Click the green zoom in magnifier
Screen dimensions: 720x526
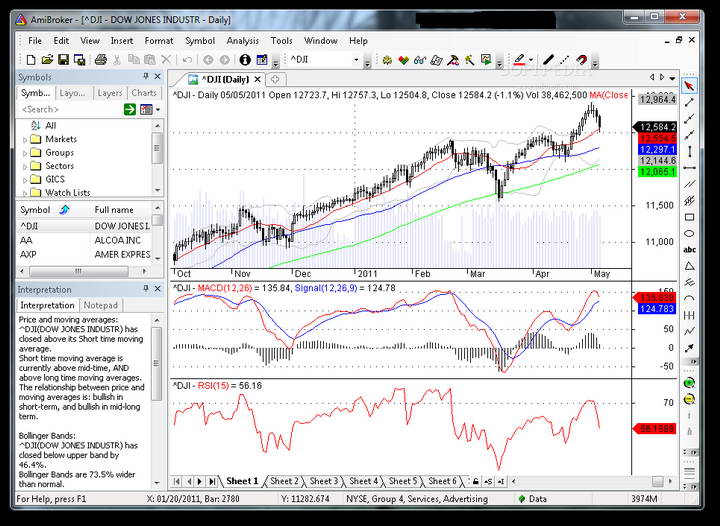point(689,383)
